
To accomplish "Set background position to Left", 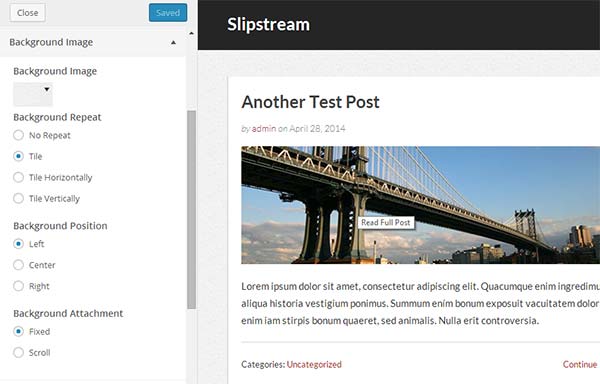I will pos(18,244).
